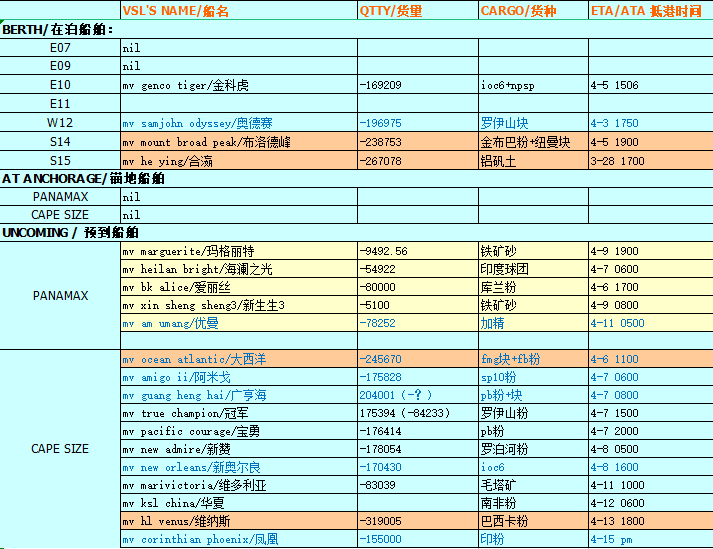
Task: Click quantity cell -267078
Action: [418, 161]
